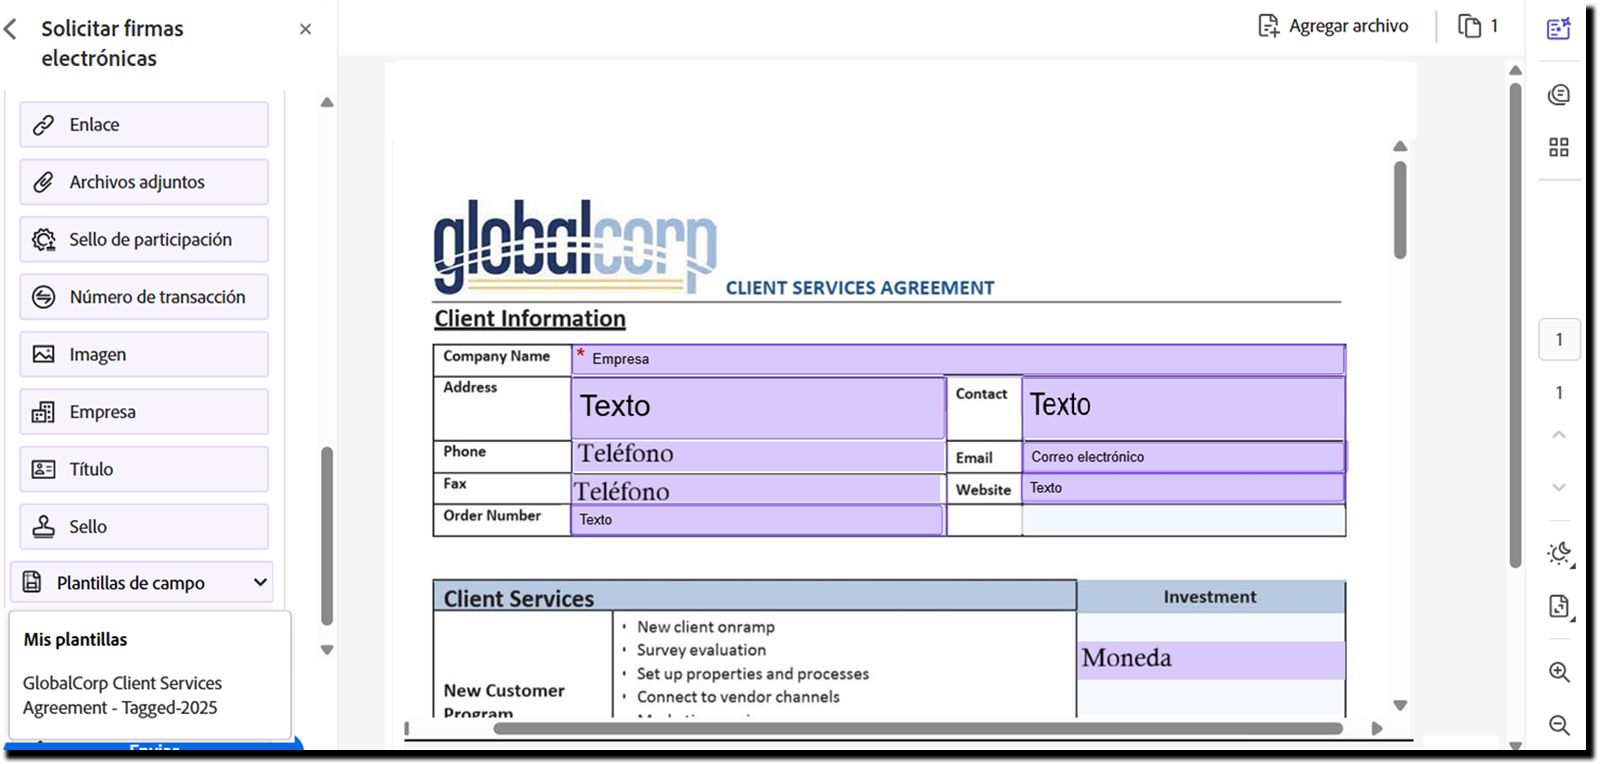Click the Set up properties and processes bullet
Viewport: 1616px width, 764px height.
tap(753, 674)
